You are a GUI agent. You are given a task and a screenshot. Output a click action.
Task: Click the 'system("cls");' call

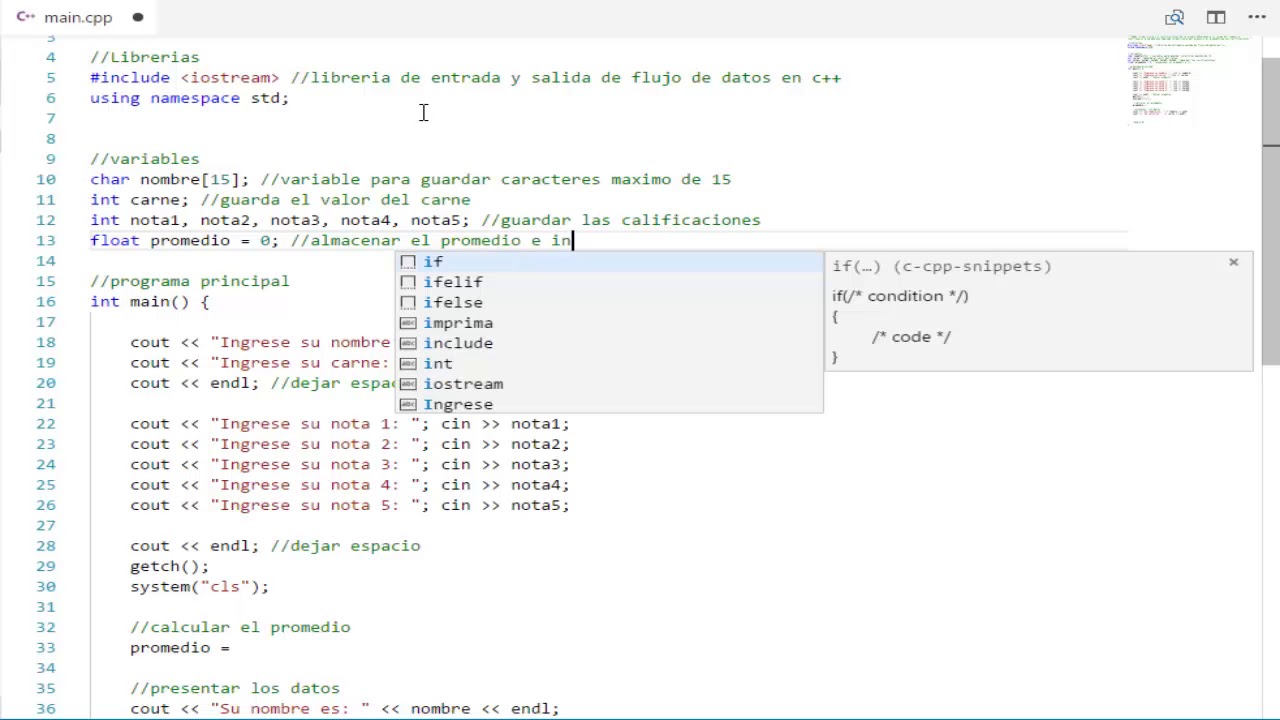point(200,586)
